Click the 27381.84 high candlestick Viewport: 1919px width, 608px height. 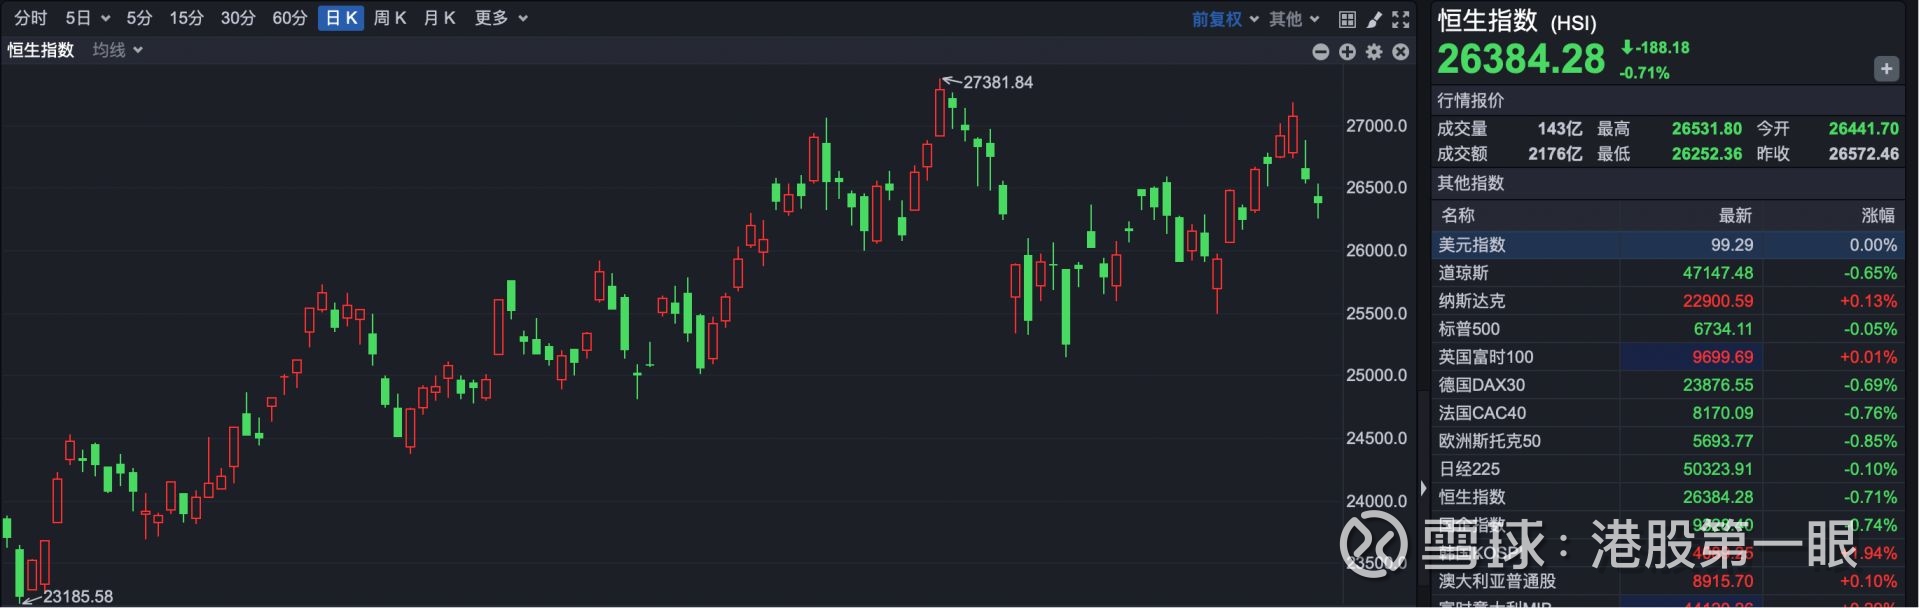(940, 110)
